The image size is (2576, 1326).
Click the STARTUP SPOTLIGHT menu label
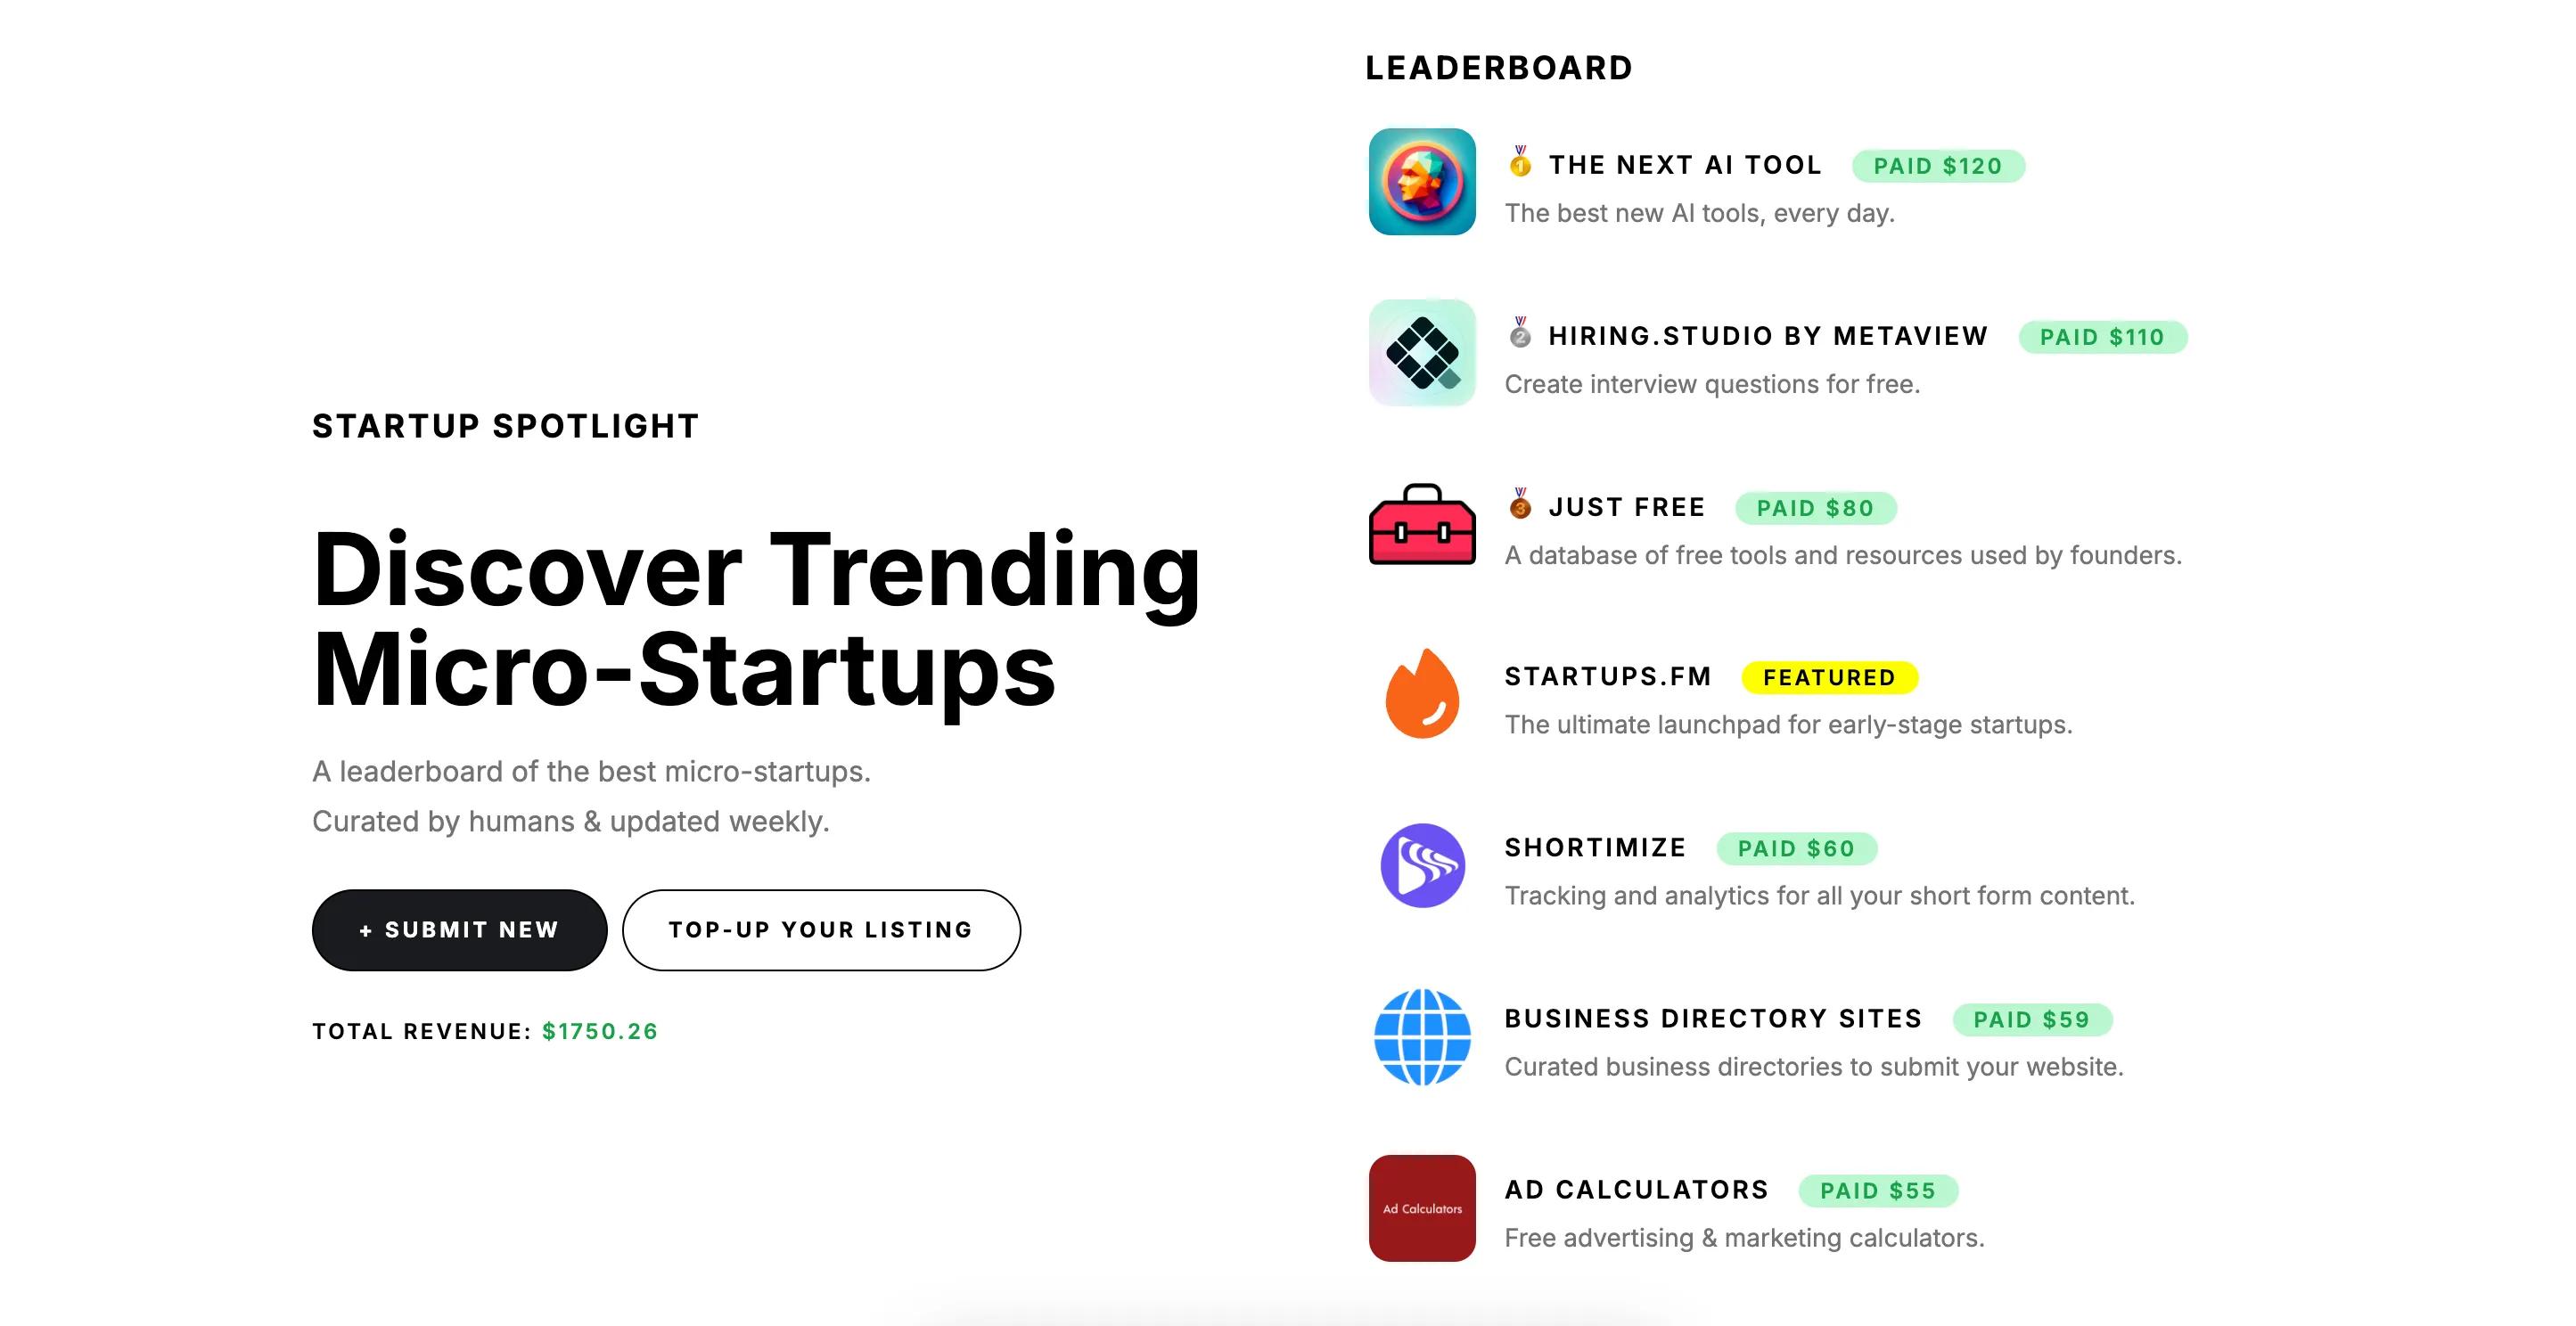tap(505, 424)
